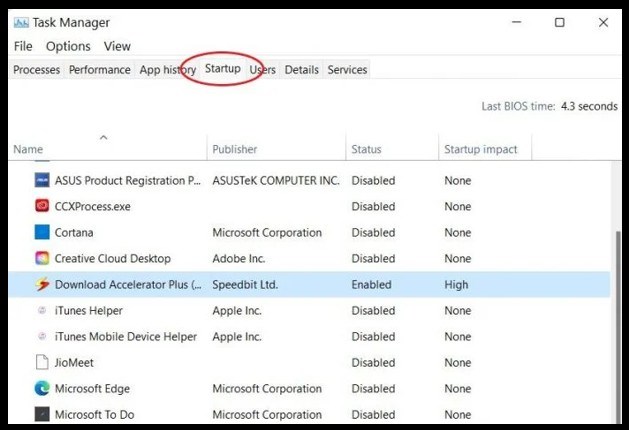629x430 pixels.
Task: Click the ASUSTeK COMPUTER INC. publisher cell
Action: point(276,181)
